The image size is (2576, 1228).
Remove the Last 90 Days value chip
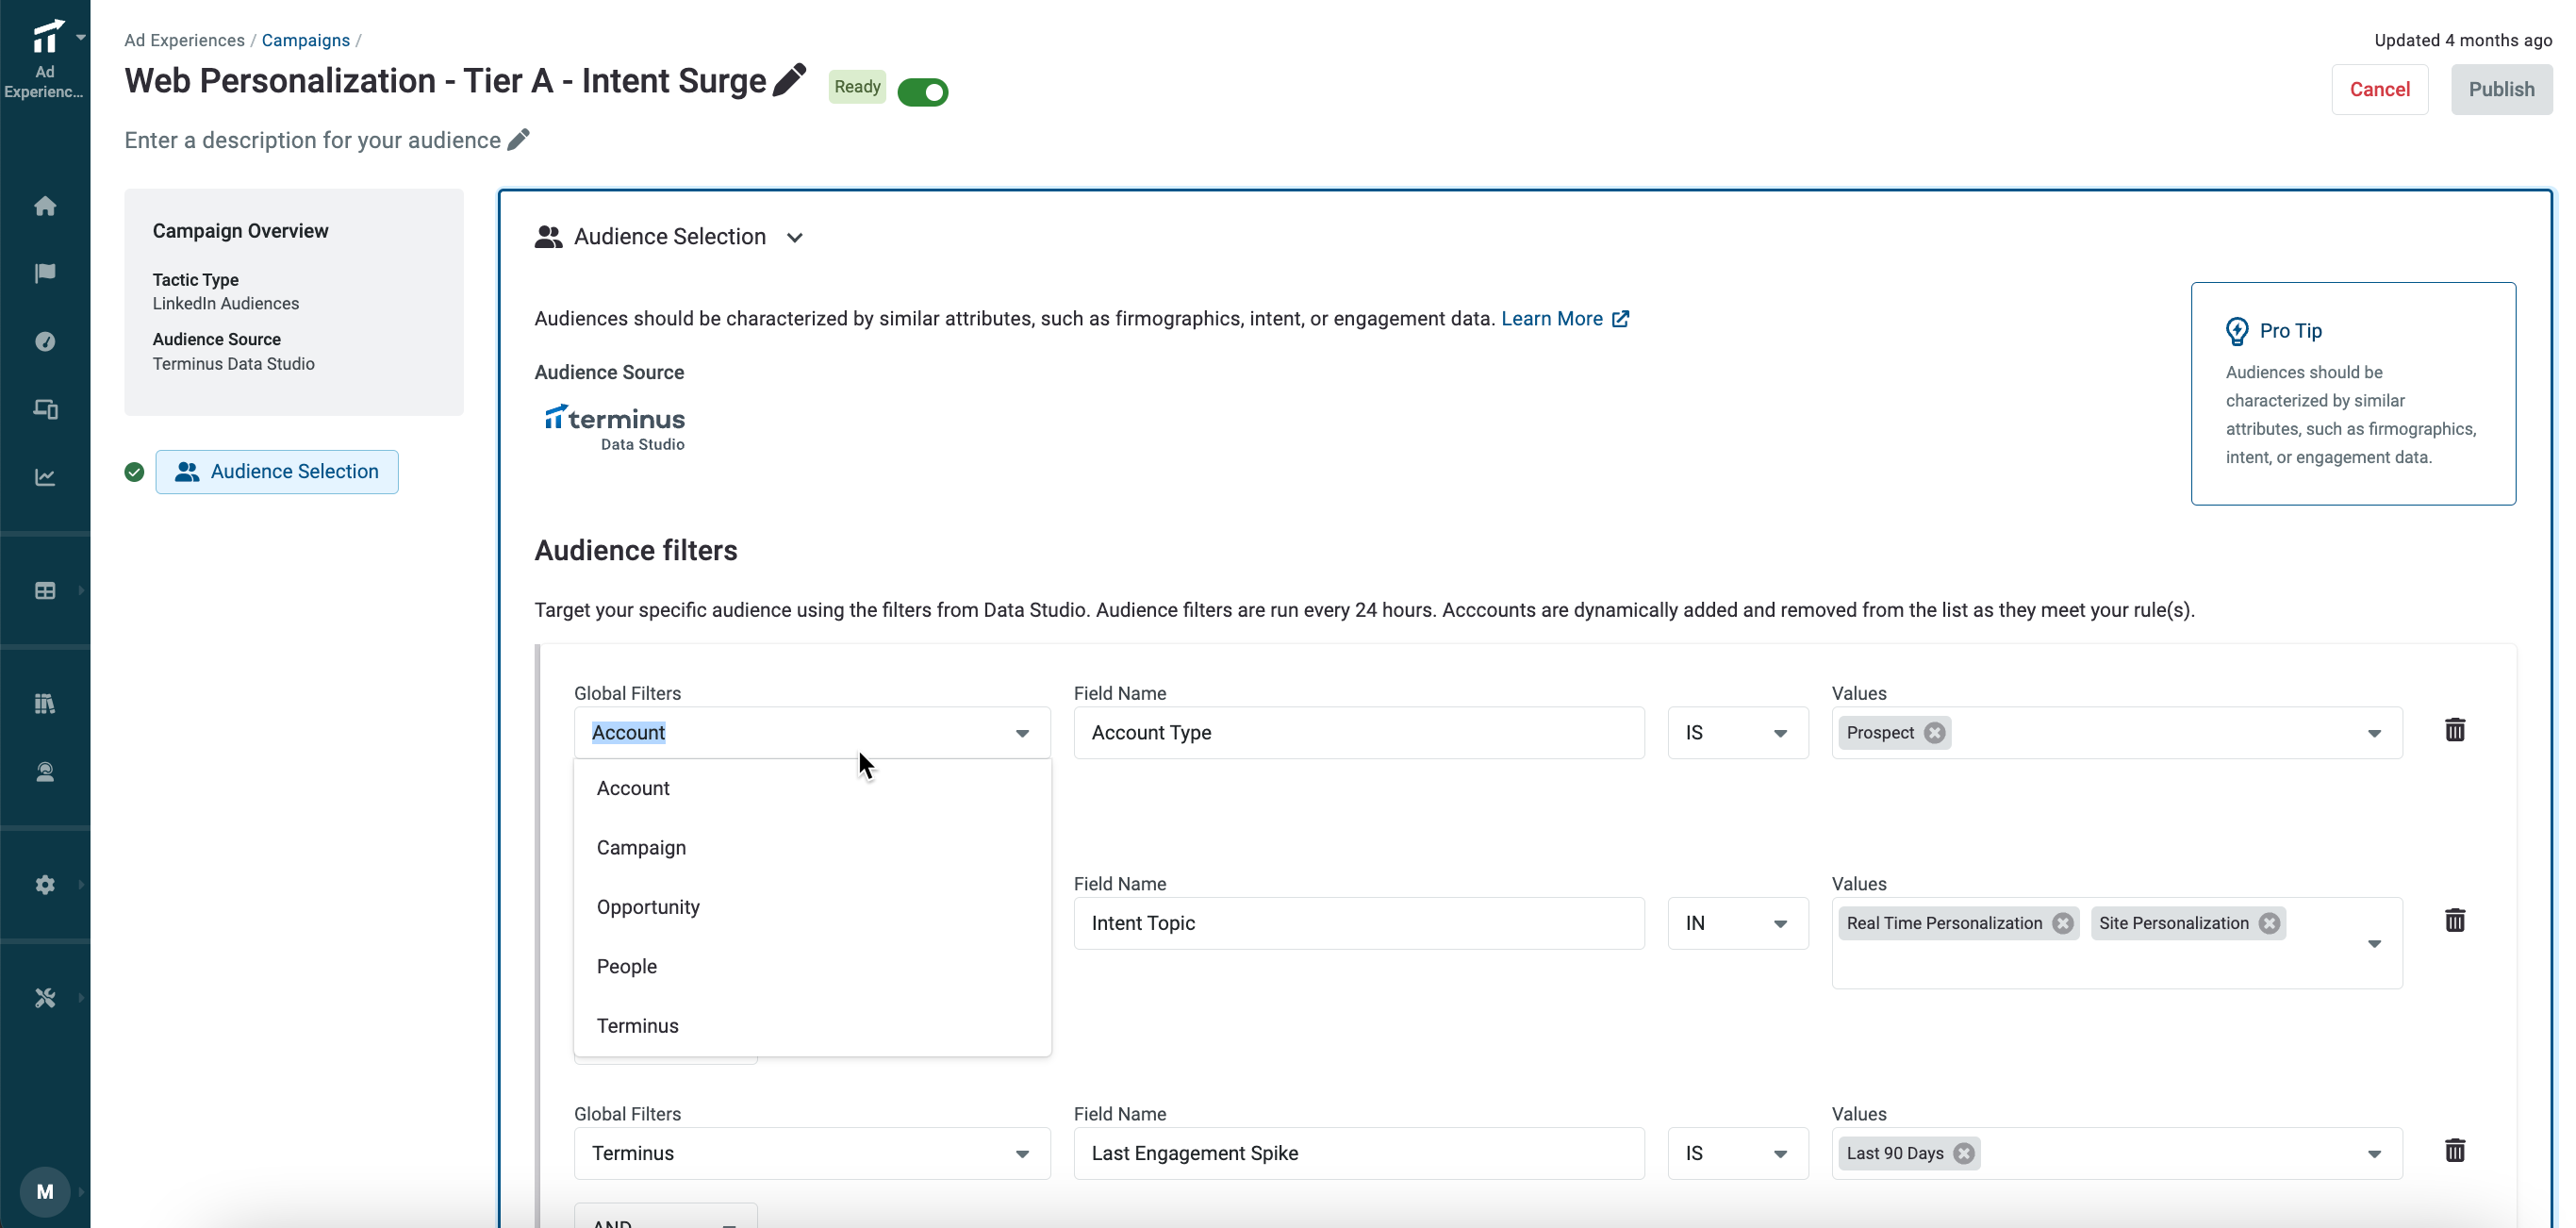coord(1965,1153)
